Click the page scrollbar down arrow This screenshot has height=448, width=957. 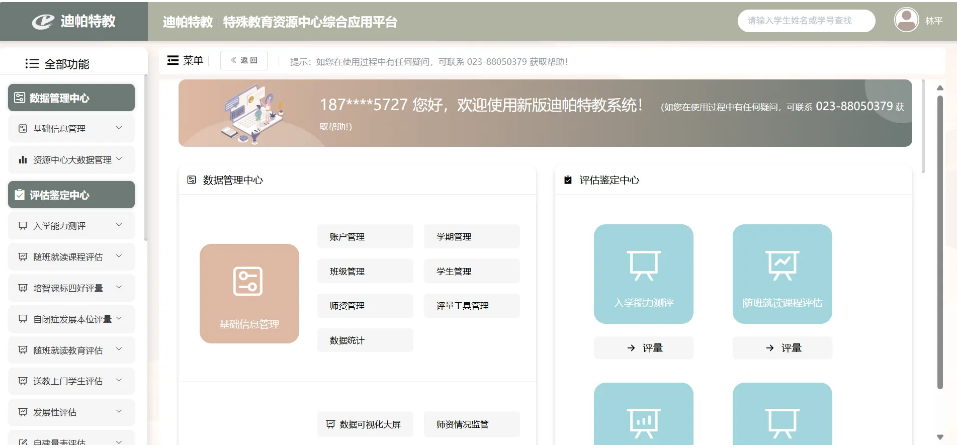click(x=939, y=436)
